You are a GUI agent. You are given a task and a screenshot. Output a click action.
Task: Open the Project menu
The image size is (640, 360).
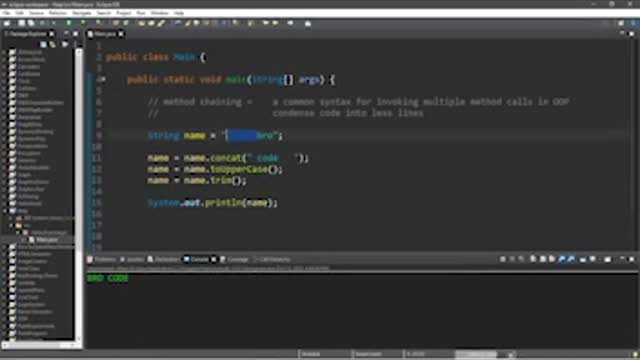point(124,13)
